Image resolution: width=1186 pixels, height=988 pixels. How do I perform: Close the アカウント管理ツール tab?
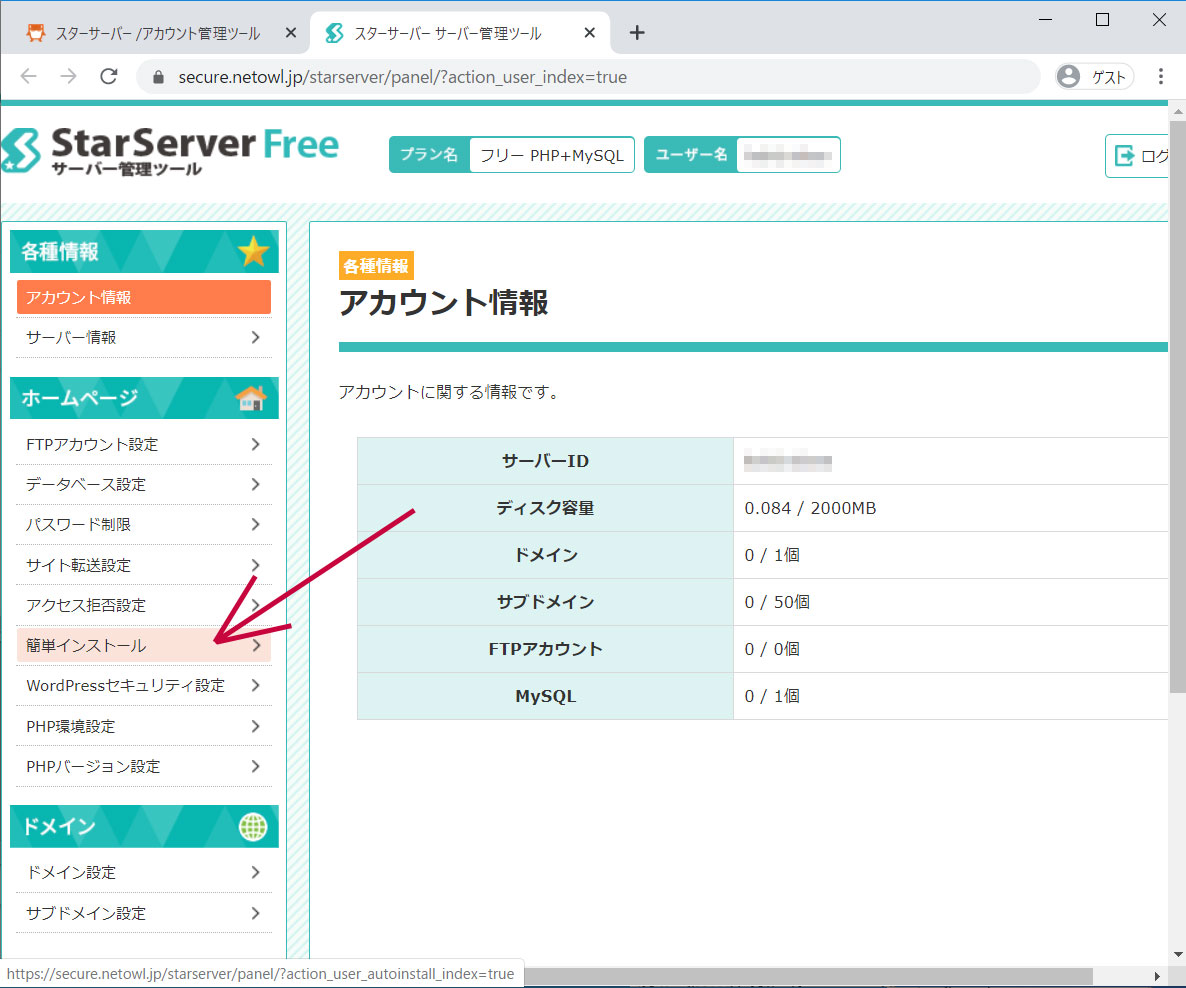[x=290, y=33]
